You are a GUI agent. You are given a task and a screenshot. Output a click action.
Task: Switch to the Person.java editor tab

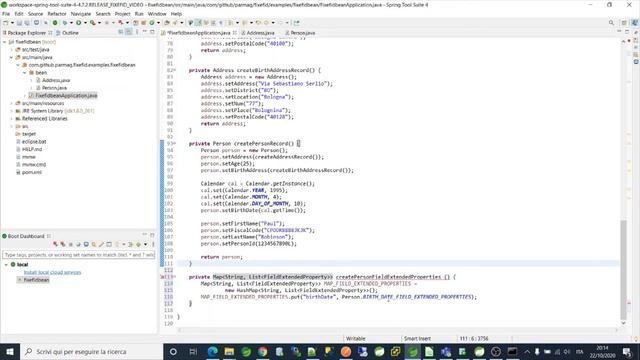pyautogui.click(x=302, y=33)
